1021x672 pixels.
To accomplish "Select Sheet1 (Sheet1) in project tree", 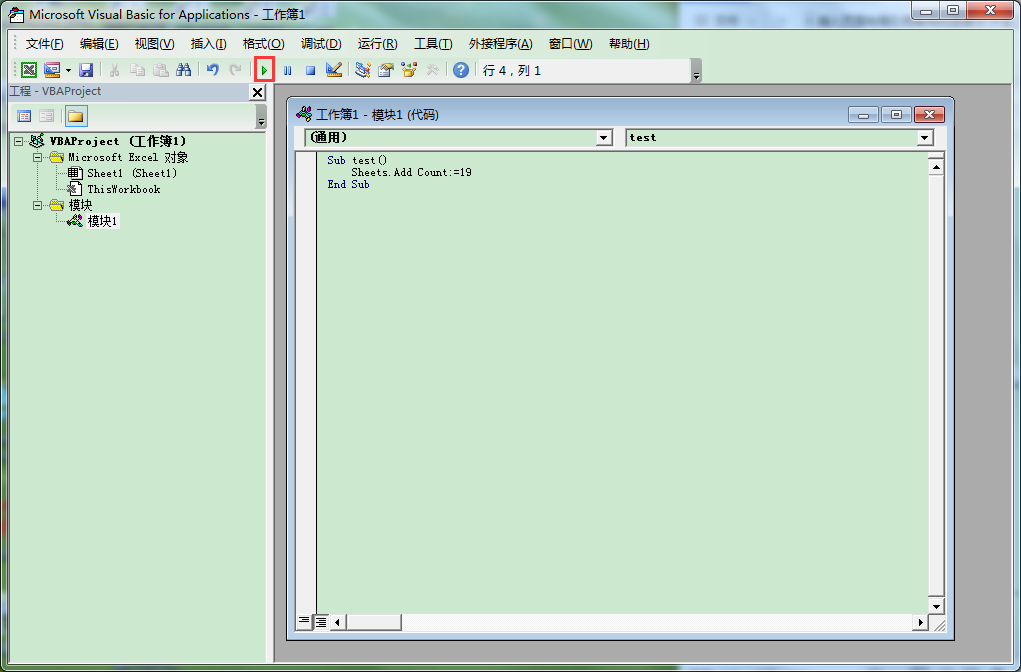I will (x=132, y=173).
